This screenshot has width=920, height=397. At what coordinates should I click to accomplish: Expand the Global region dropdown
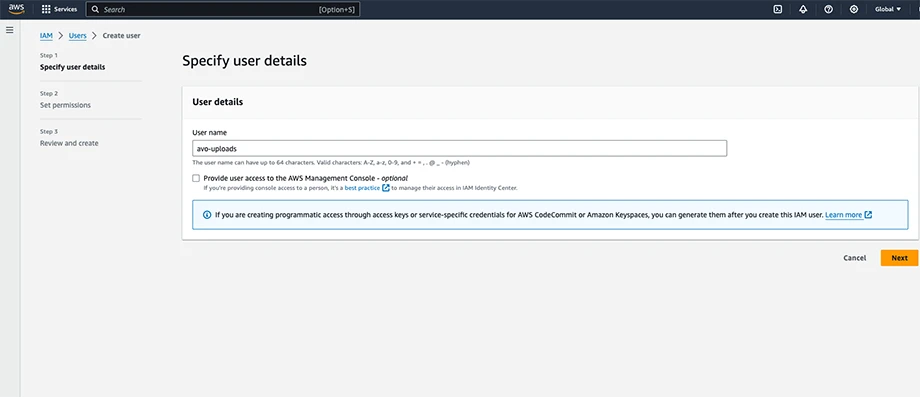[888, 9]
